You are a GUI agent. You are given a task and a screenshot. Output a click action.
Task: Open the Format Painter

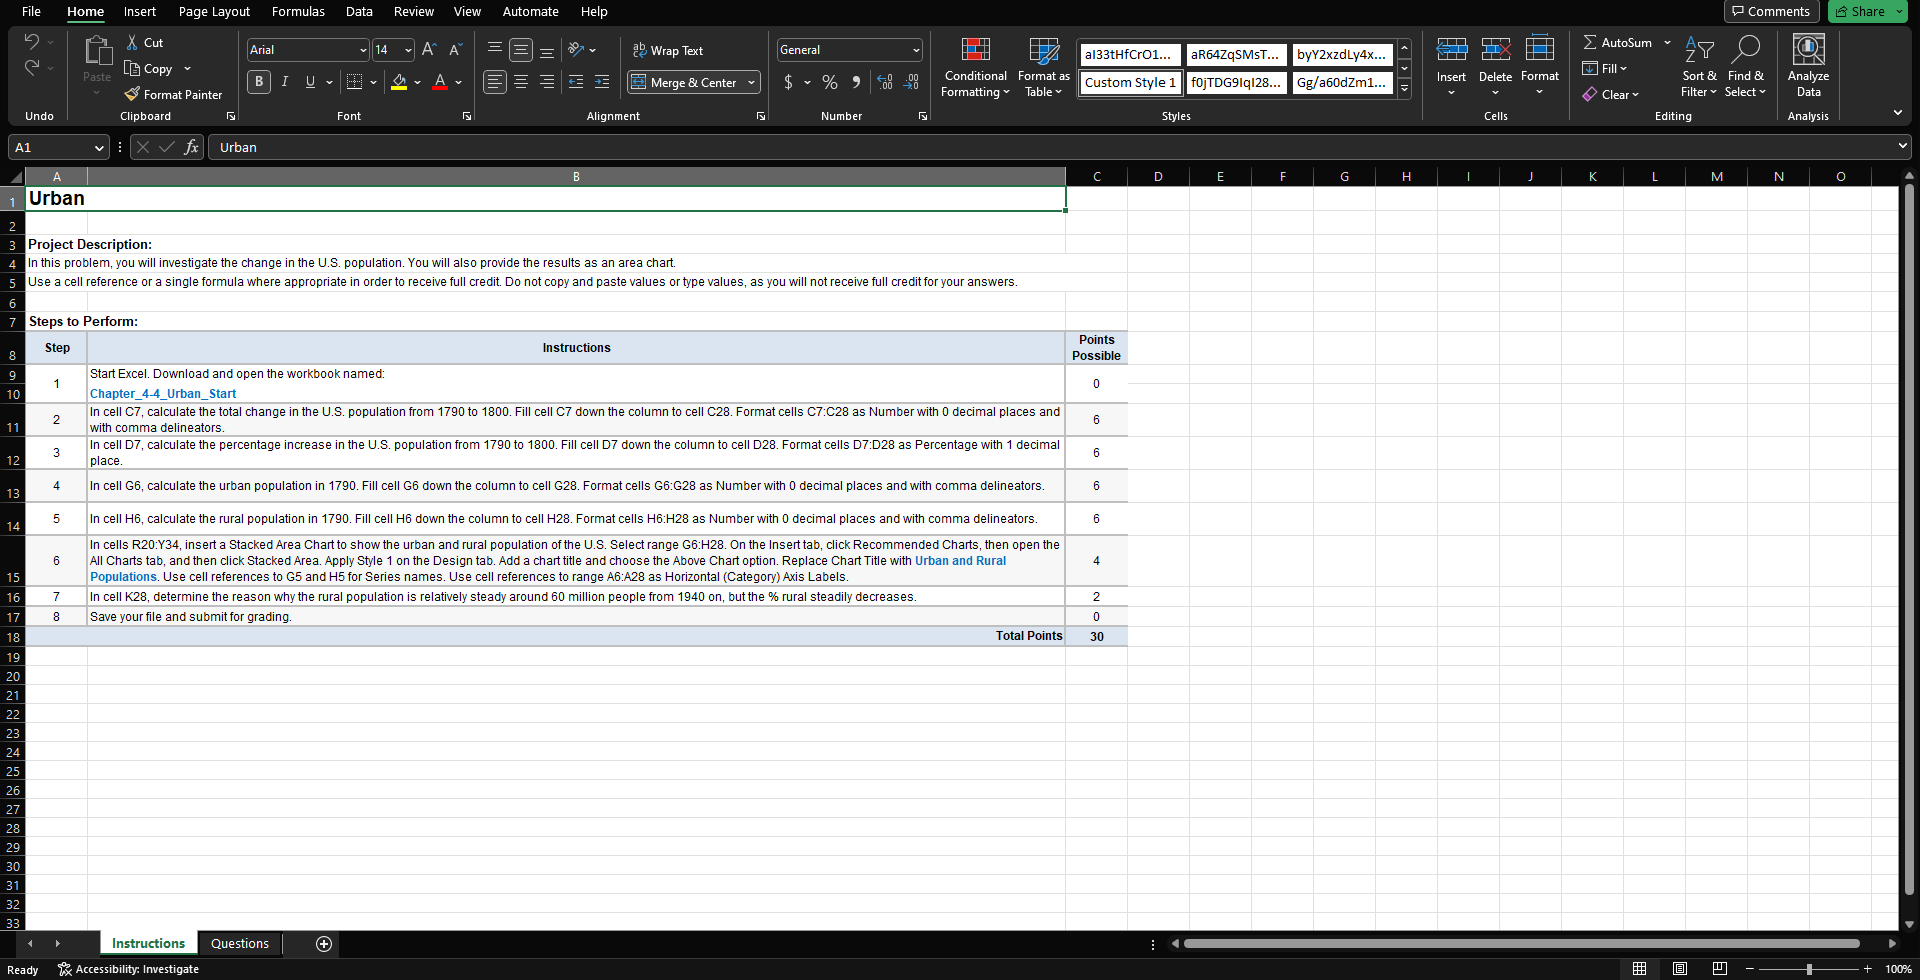[173, 94]
